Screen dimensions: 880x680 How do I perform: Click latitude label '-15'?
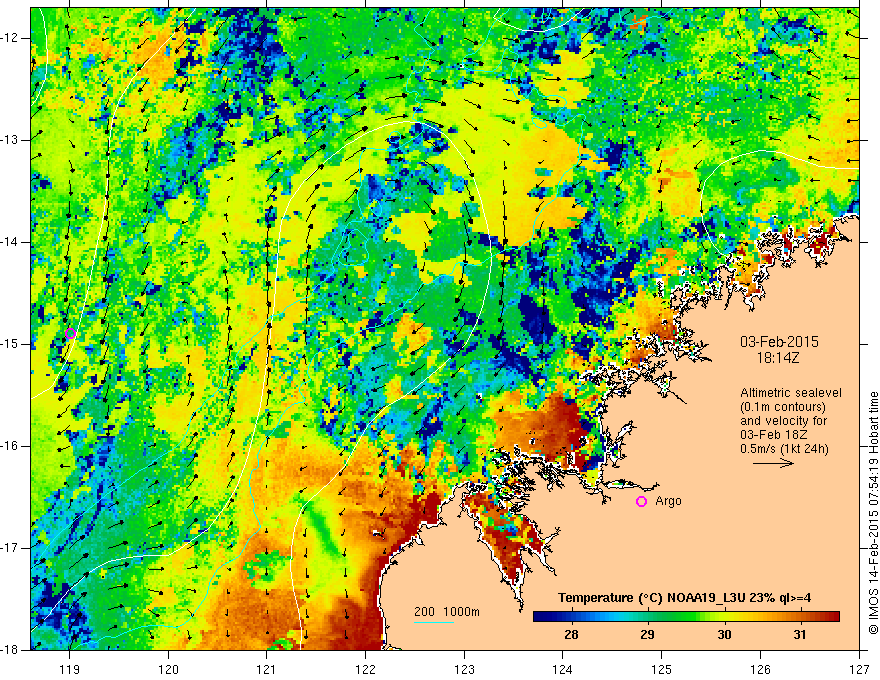pyautogui.click(x=11, y=344)
